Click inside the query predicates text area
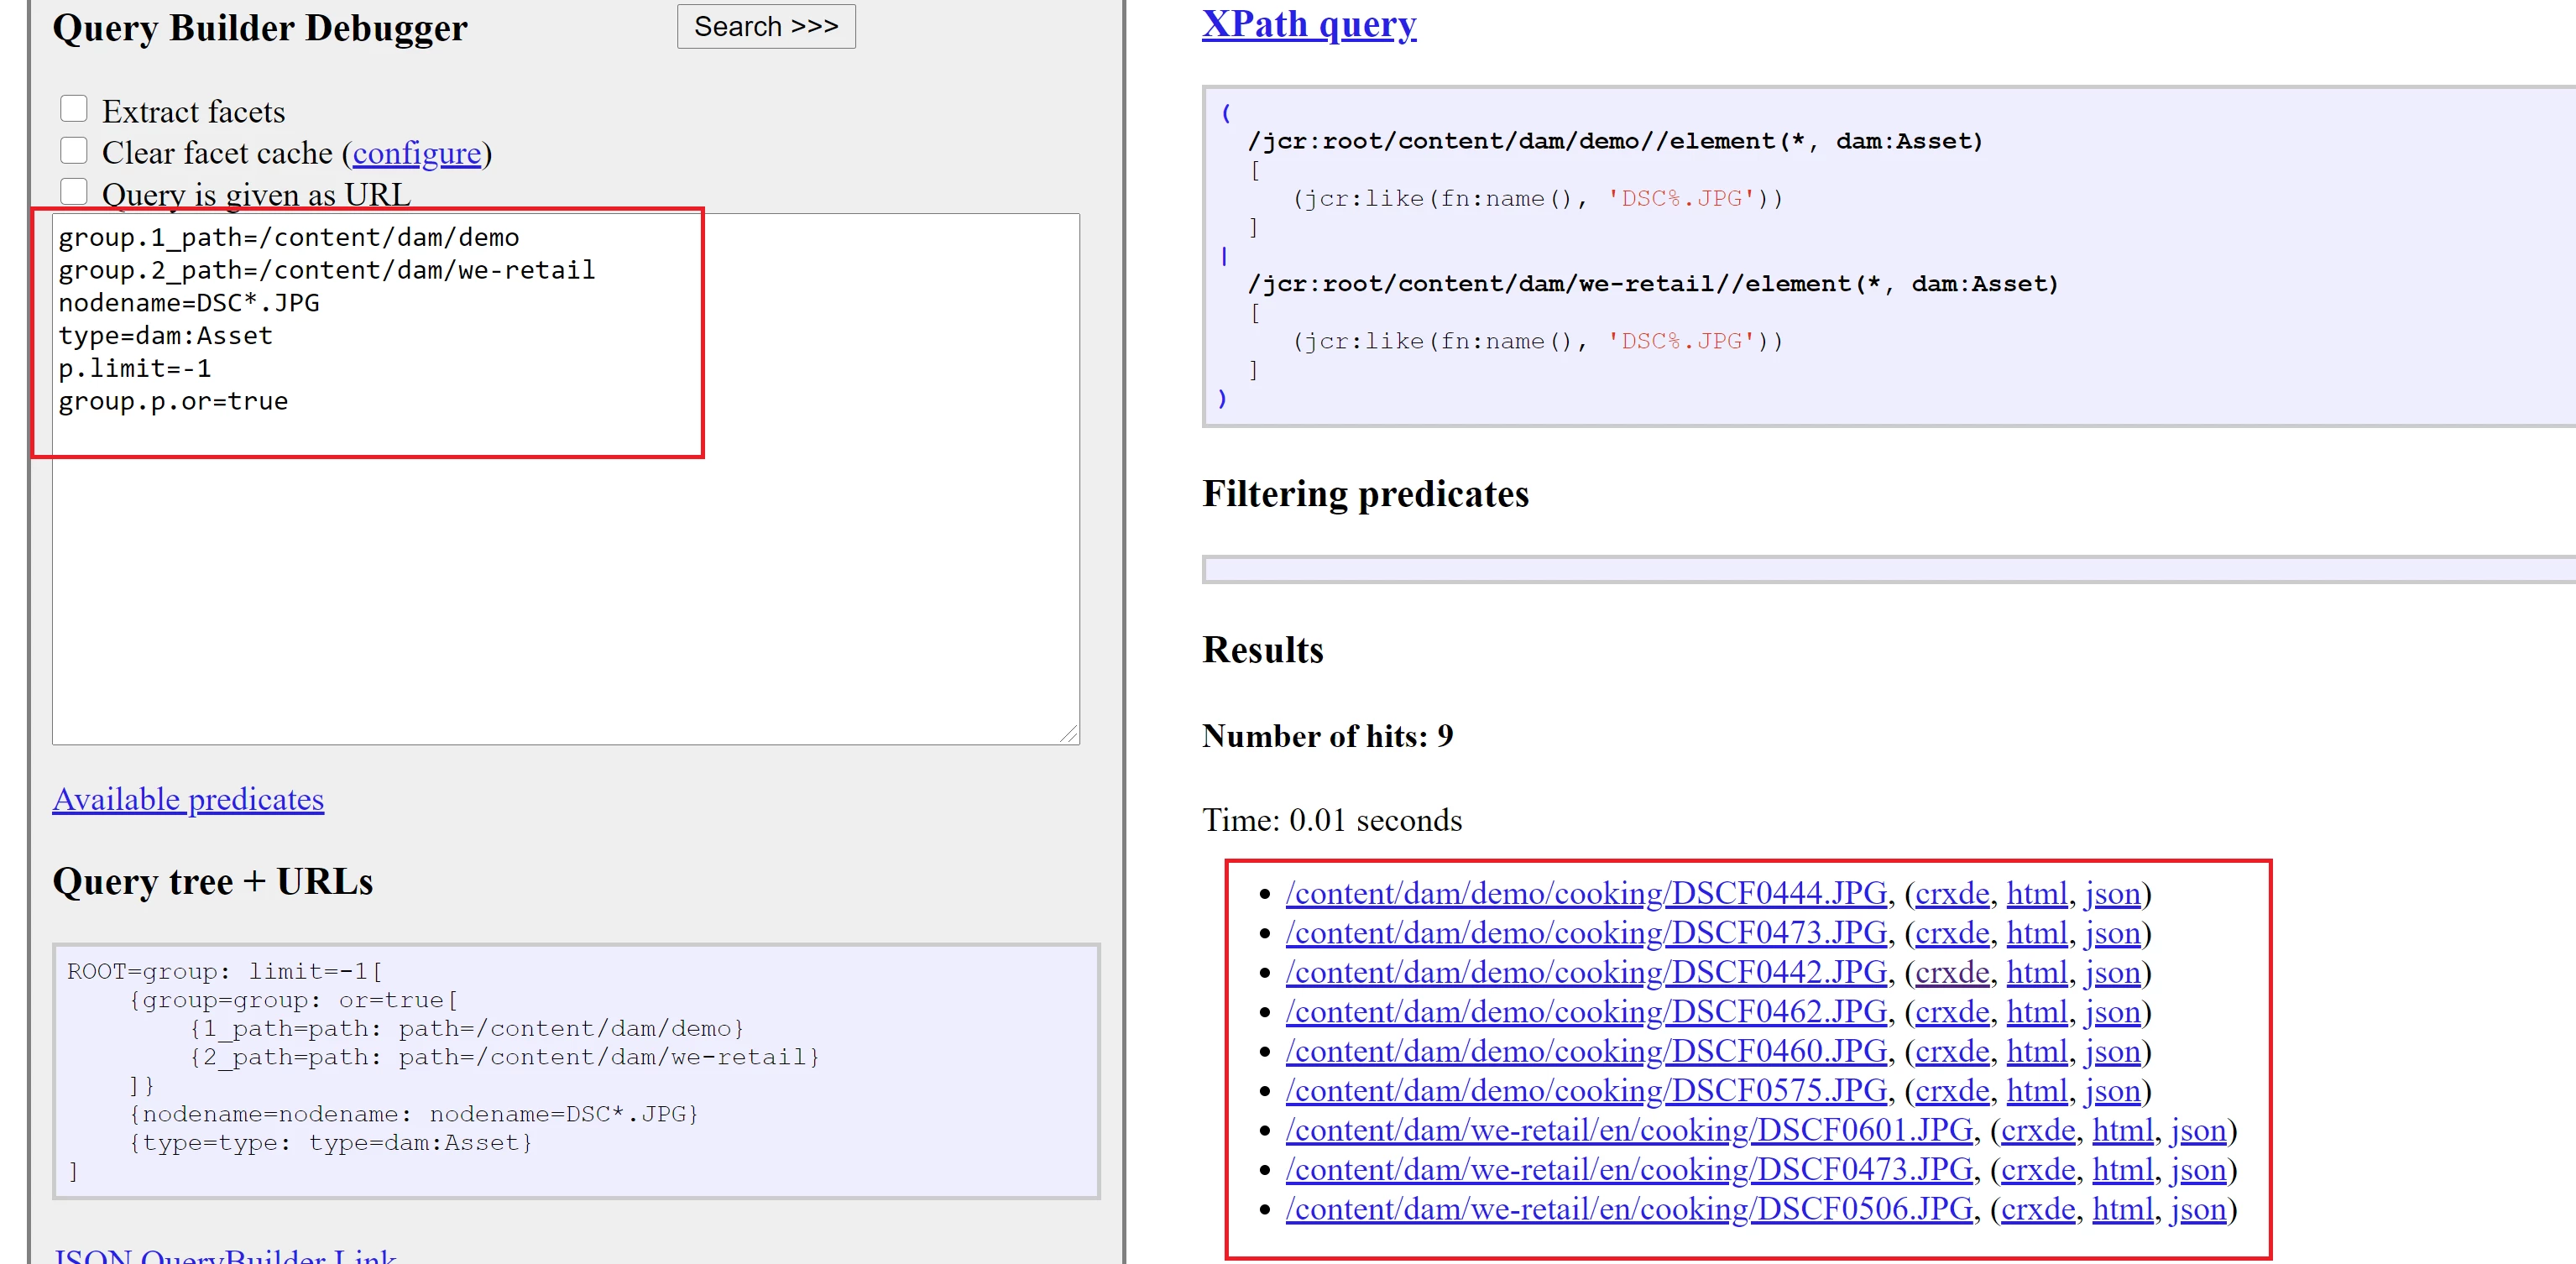The height and width of the screenshot is (1264, 2576). coord(565,580)
